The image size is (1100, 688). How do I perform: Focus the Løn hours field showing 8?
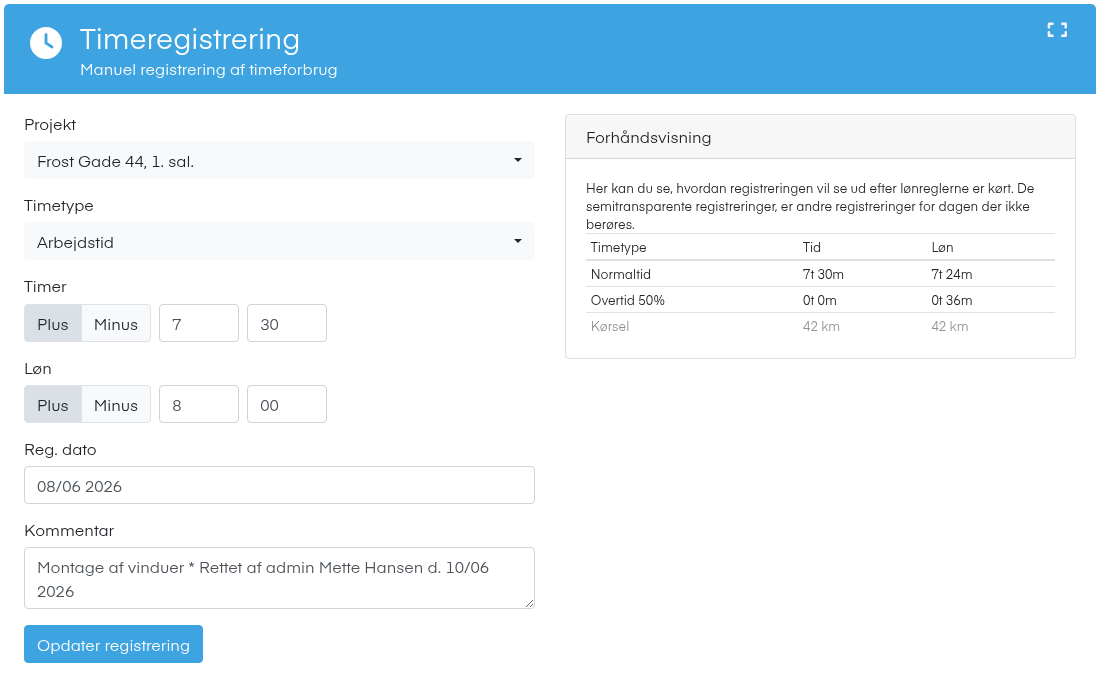pos(199,405)
